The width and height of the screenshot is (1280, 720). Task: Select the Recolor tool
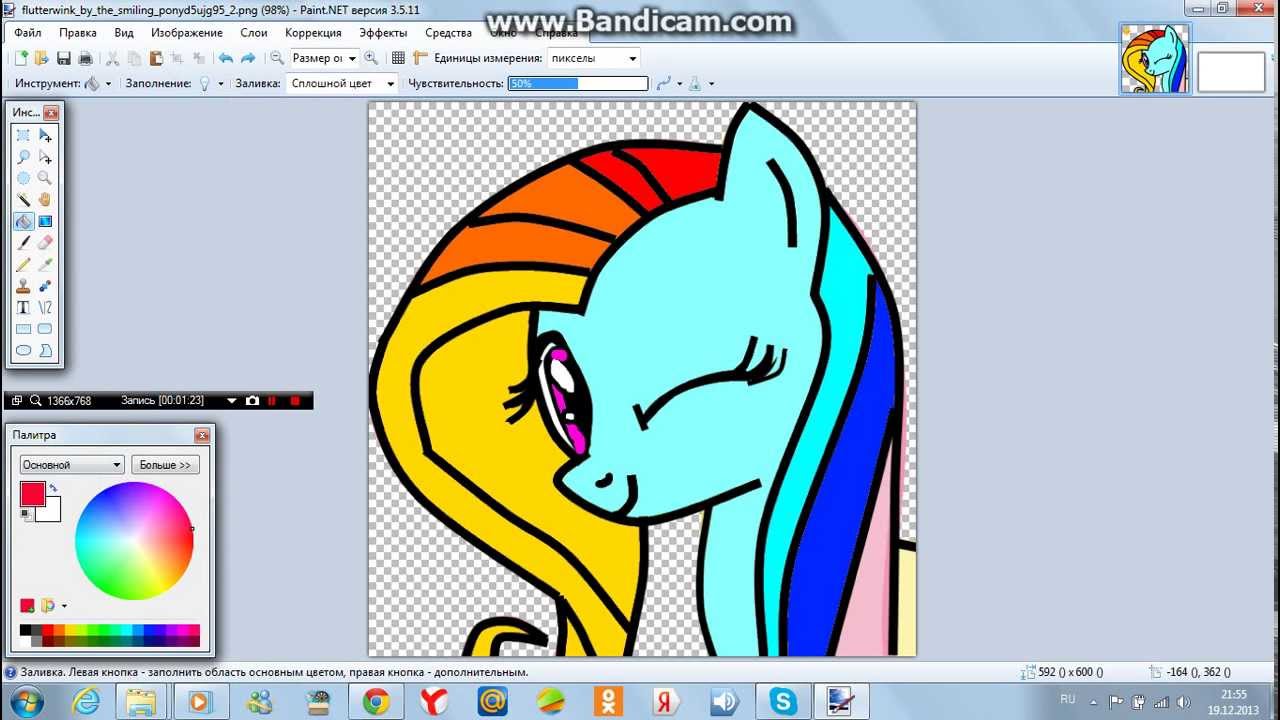(45, 286)
